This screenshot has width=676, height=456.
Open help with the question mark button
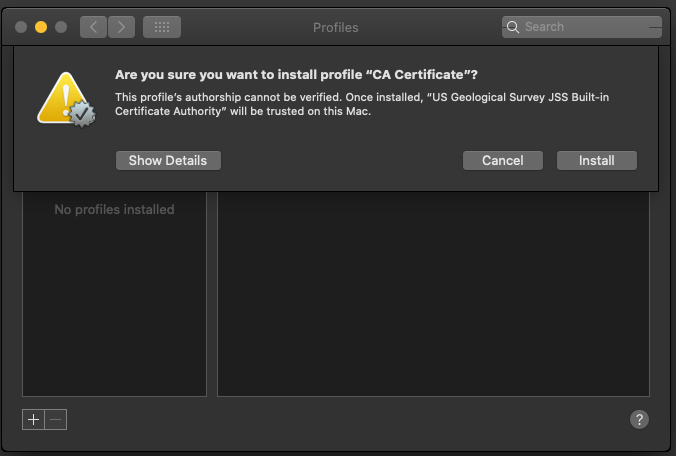(639, 419)
